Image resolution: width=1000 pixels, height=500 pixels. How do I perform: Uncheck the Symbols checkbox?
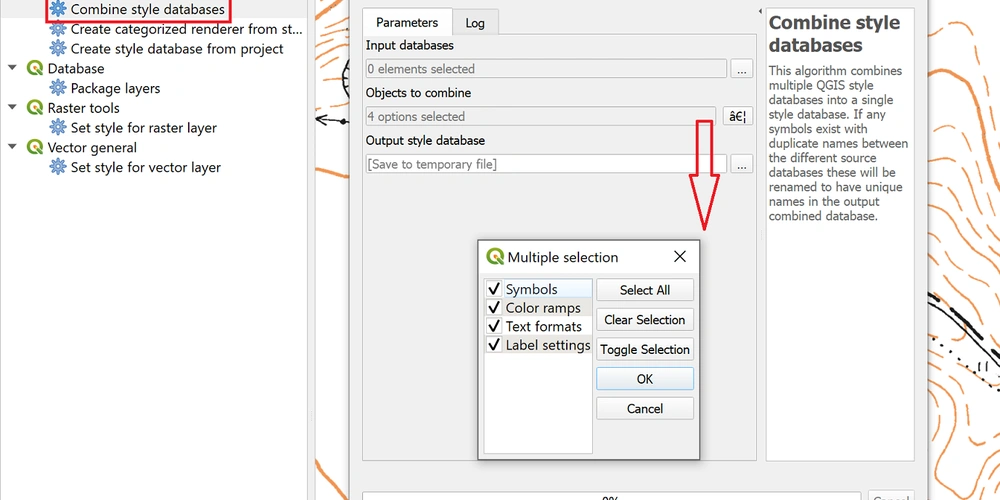tap(494, 290)
